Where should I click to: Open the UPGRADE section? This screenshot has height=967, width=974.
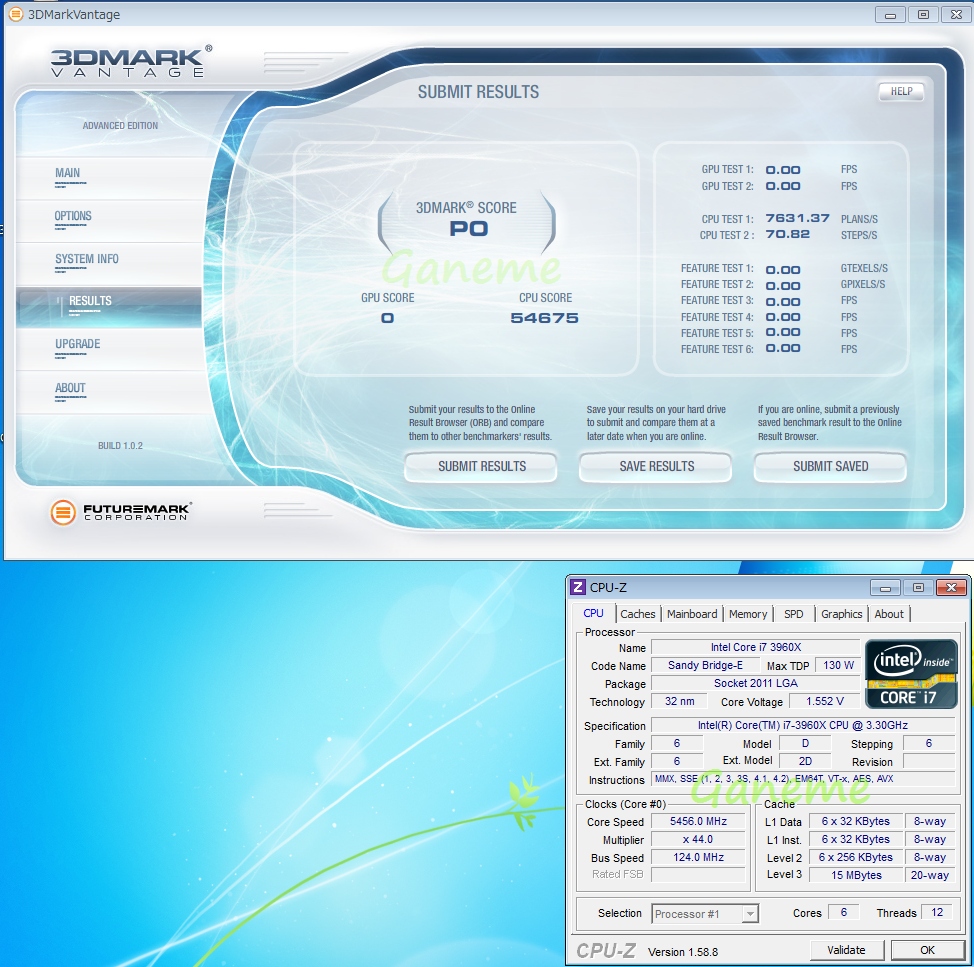109,349
